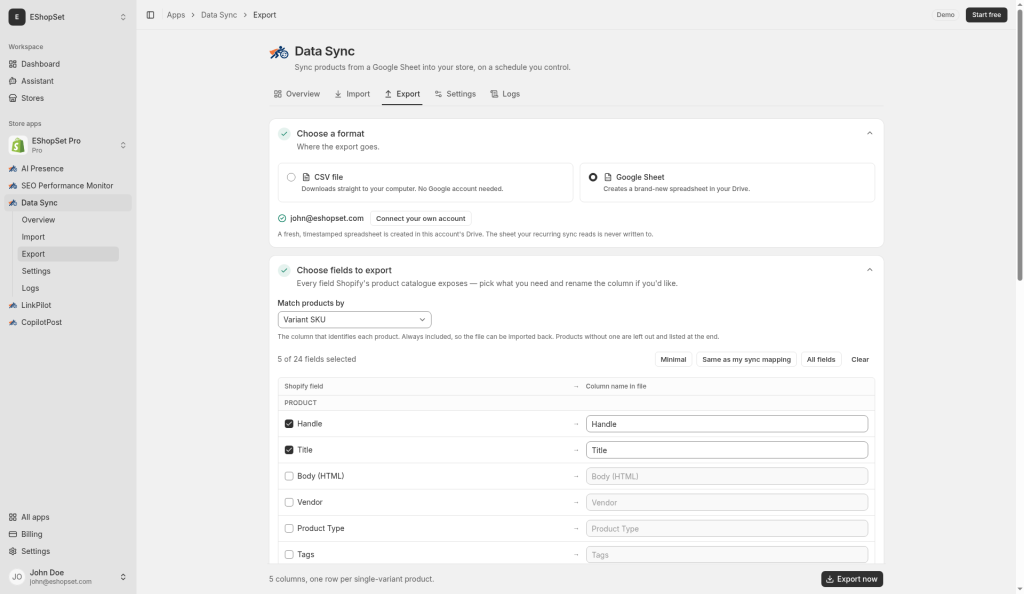1024x594 pixels.
Task: Click the Start free button
Action: point(986,14)
